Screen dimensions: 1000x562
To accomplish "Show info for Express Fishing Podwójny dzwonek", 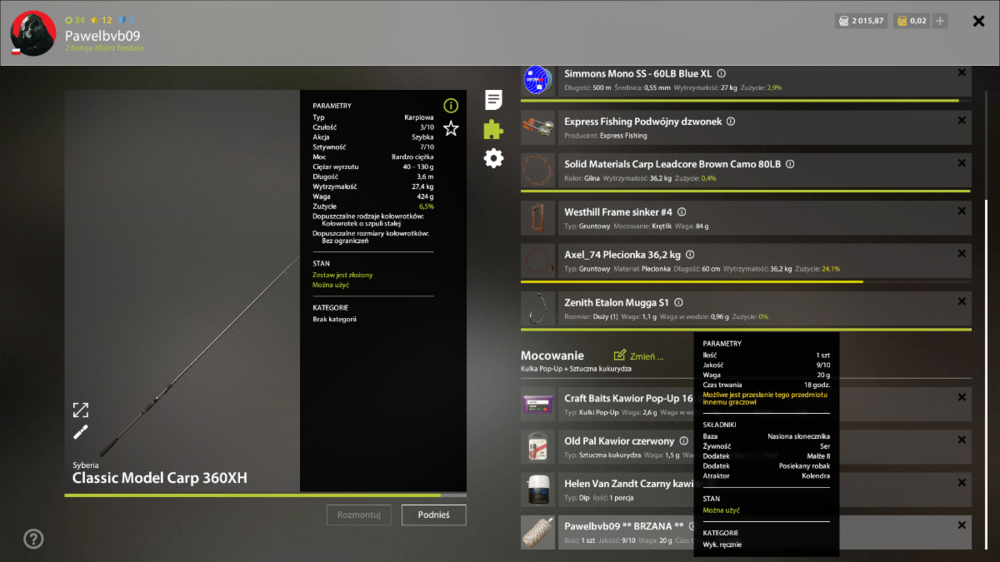I will pos(731,122).
